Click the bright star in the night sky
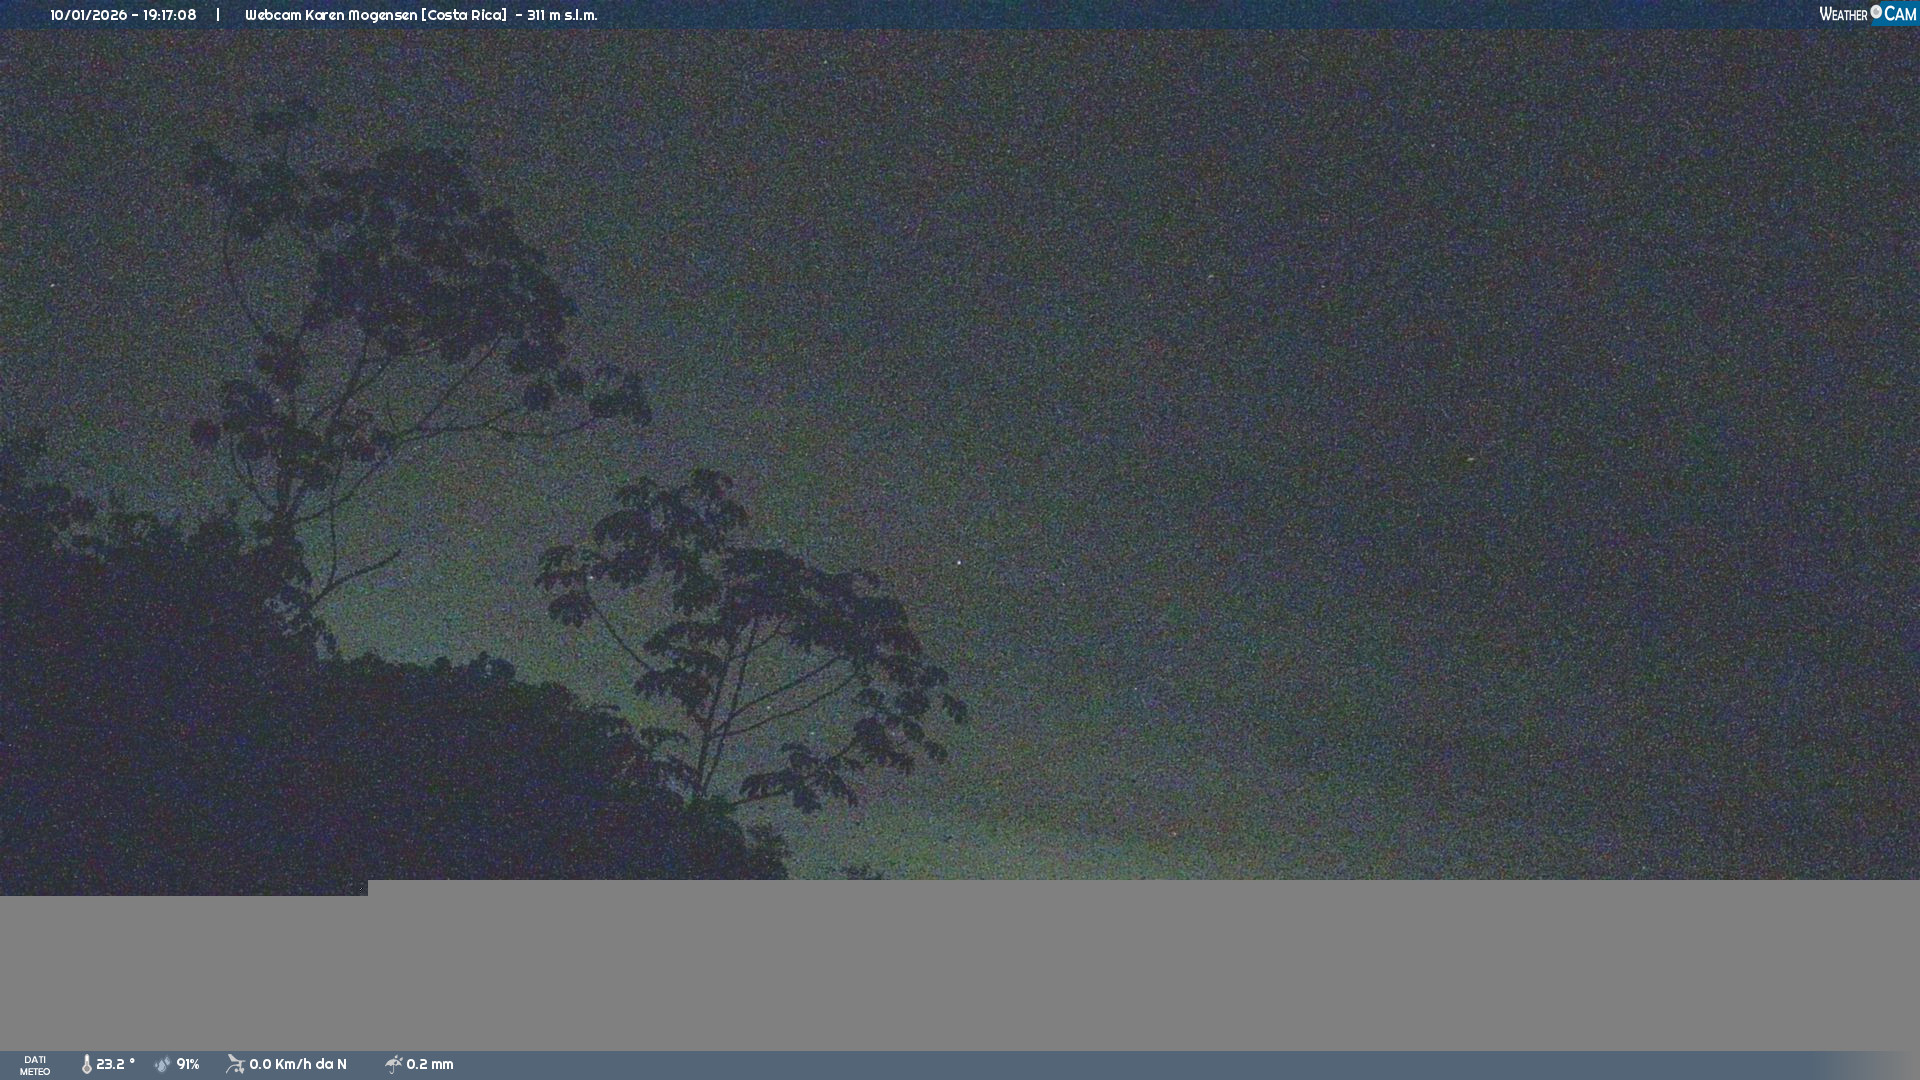 pos(959,562)
